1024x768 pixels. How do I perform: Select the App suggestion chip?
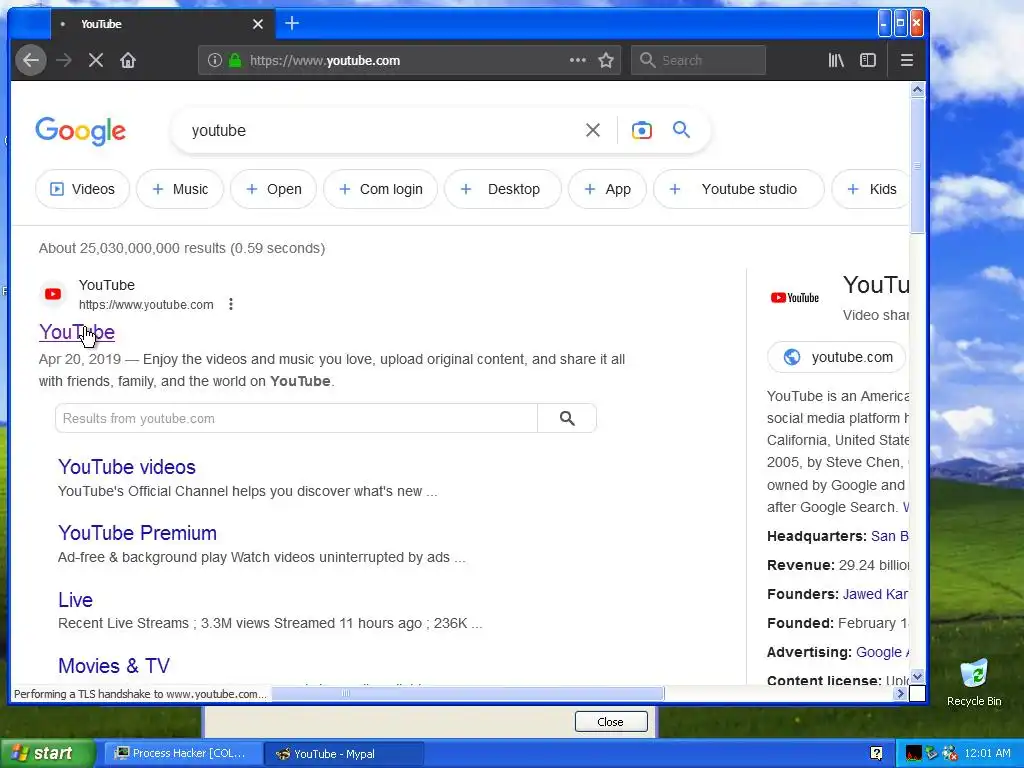coord(607,189)
